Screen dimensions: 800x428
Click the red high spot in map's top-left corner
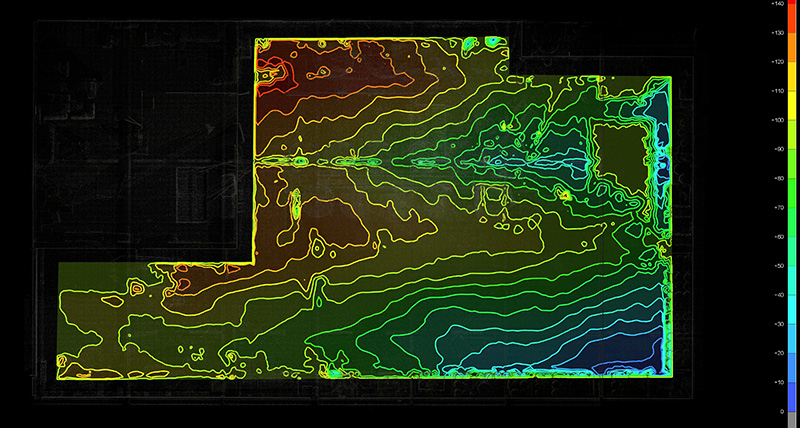(x=272, y=68)
